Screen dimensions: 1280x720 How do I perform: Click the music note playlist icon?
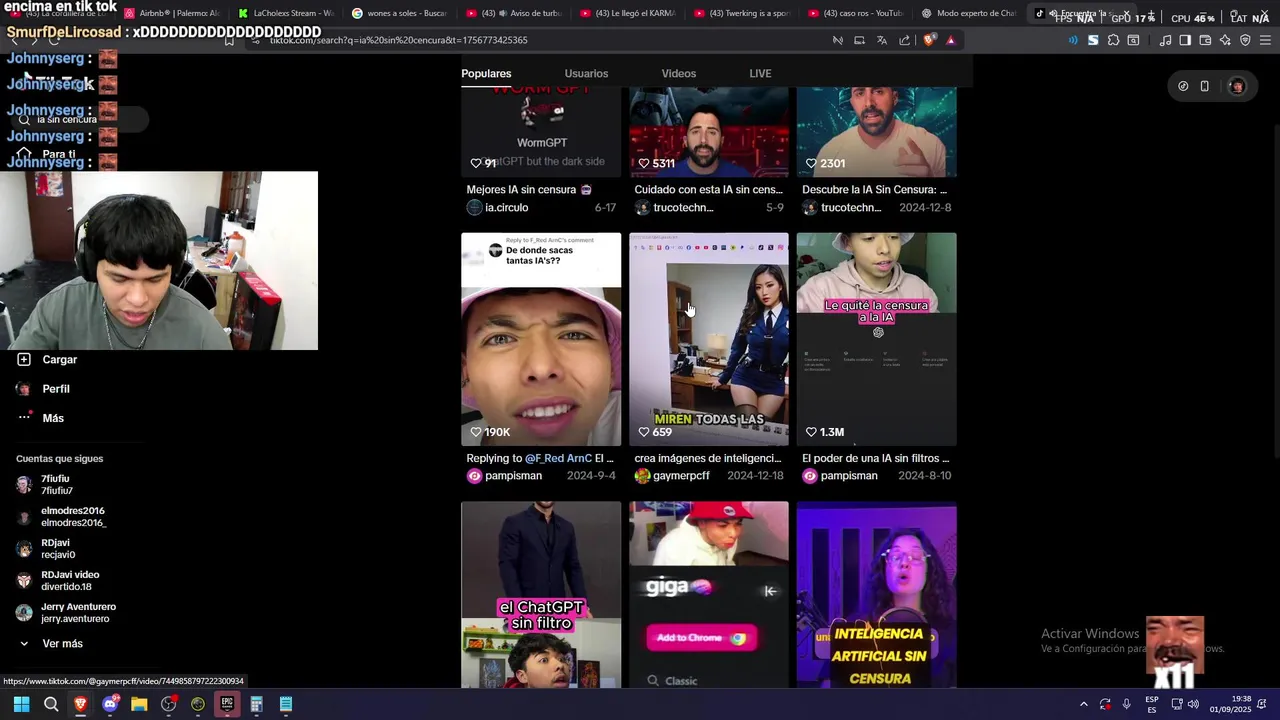pos(1165,40)
